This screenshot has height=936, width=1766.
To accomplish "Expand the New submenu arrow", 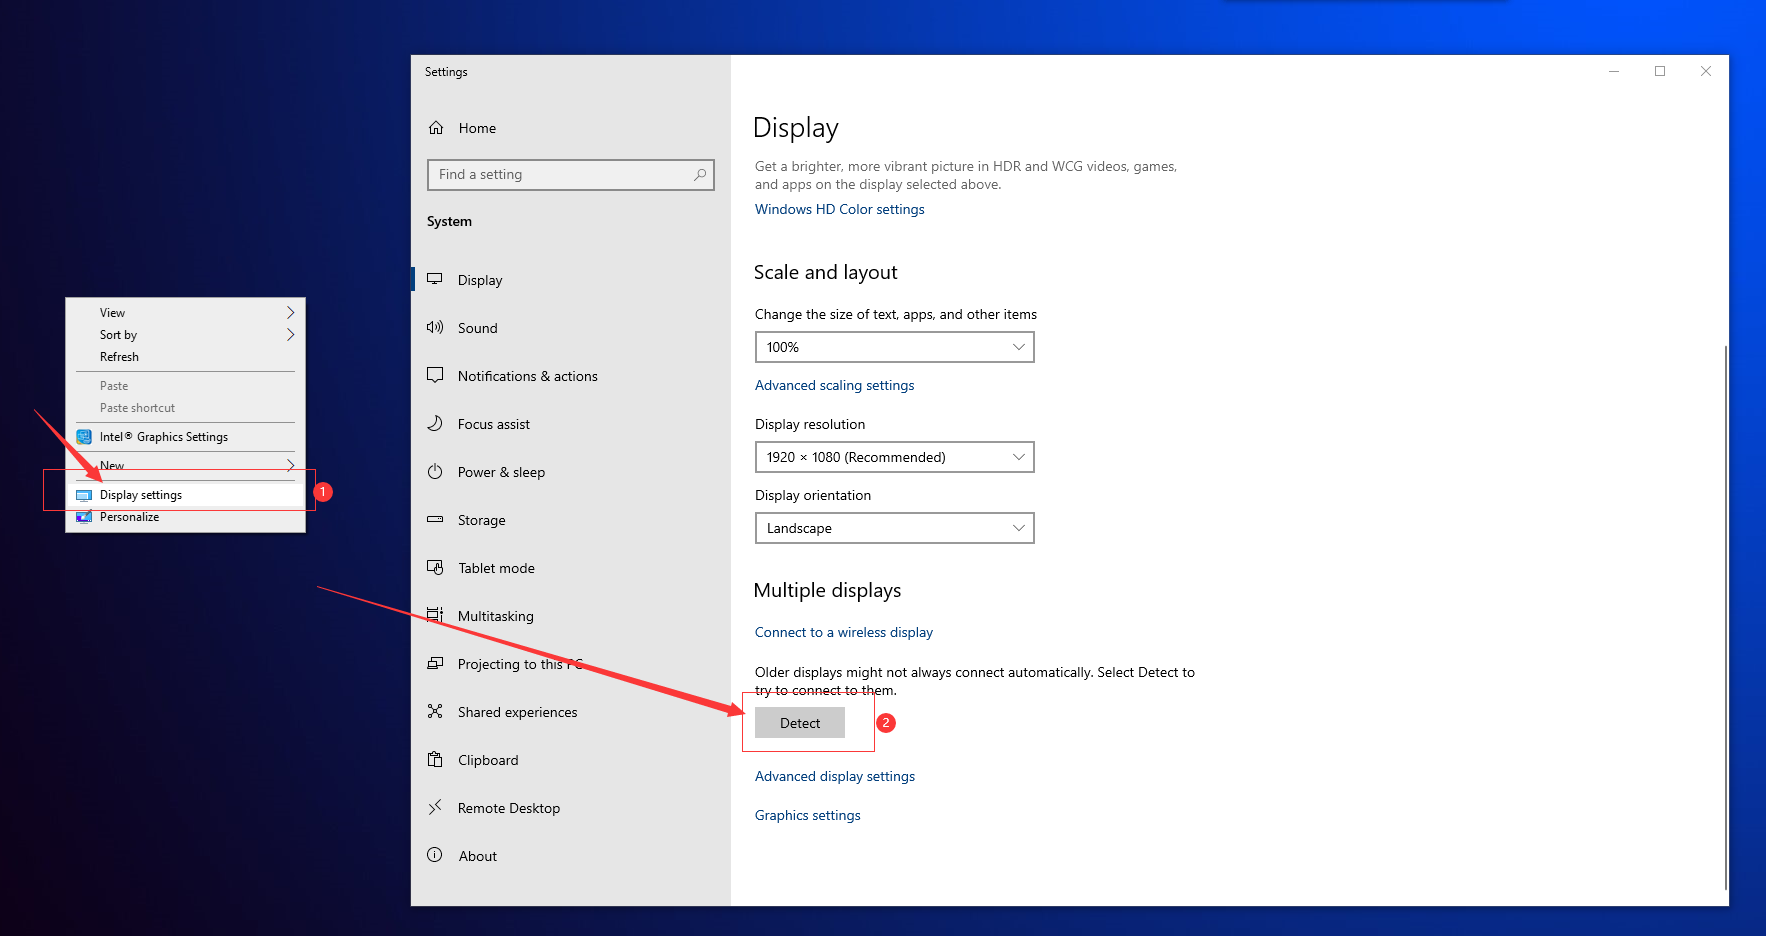I will (x=290, y=465).
